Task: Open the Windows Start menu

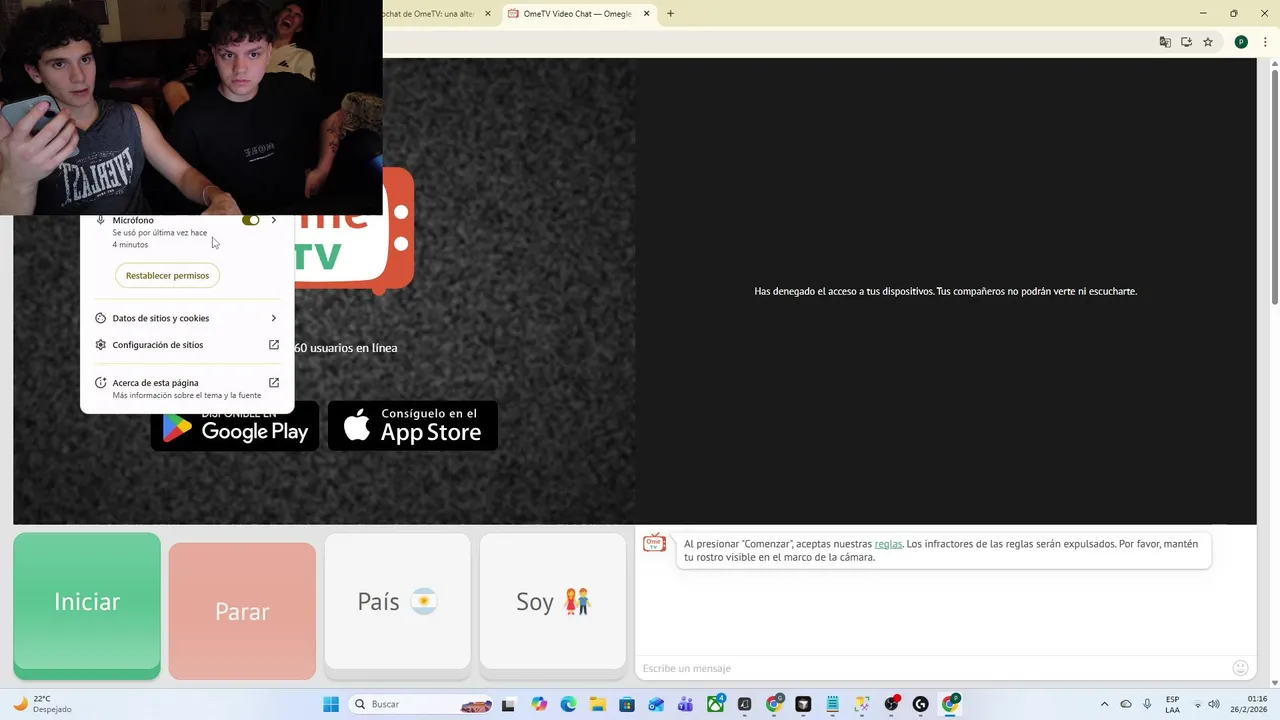Action: (x=331, y=704)
